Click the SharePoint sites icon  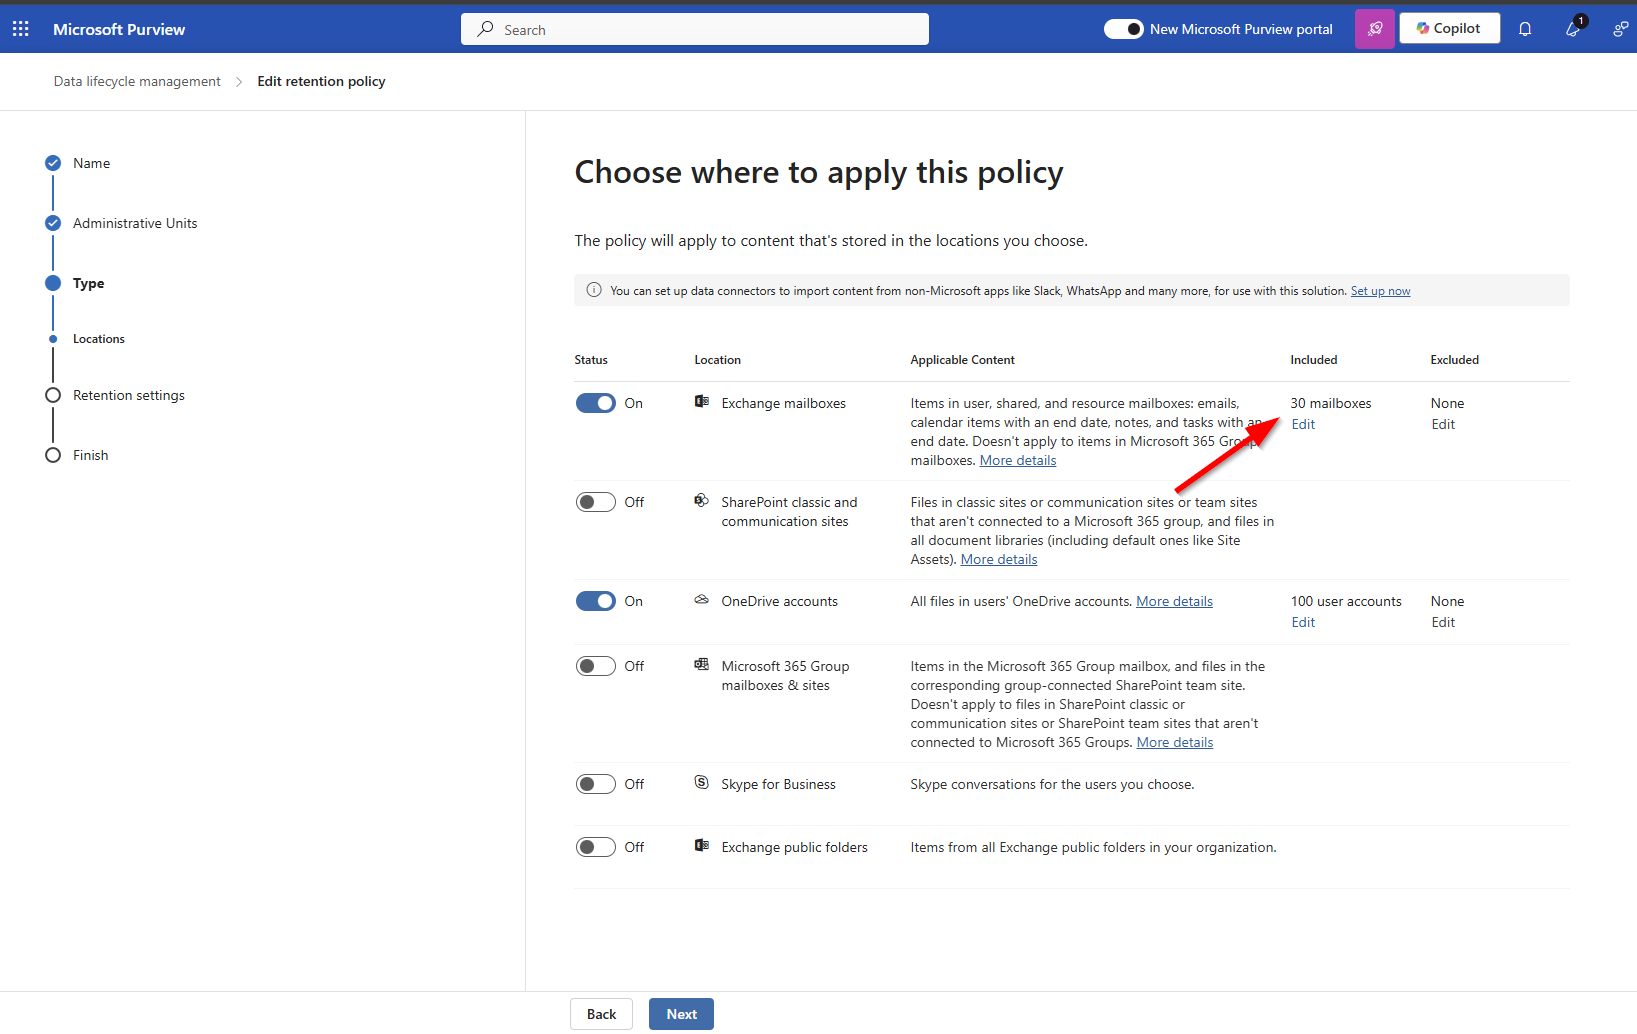pyautogui.click(x=701, y=501)
